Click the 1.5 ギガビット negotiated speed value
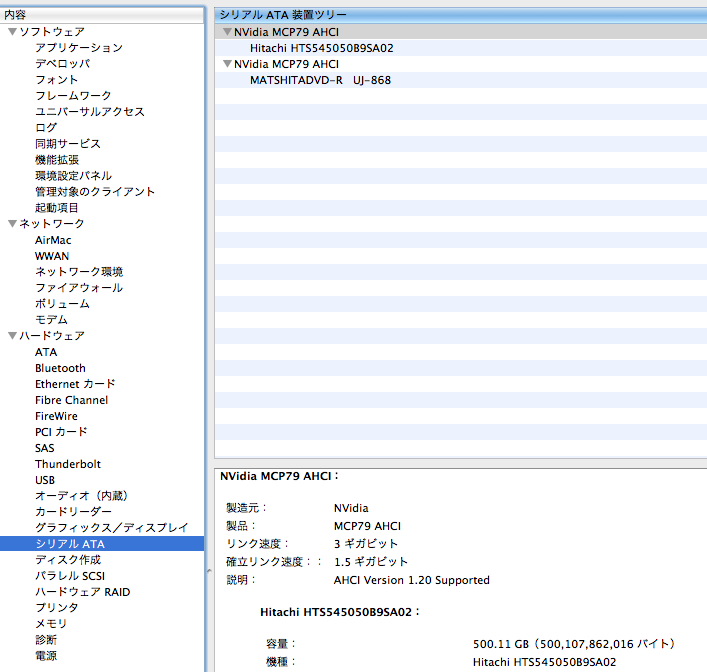 [371, 562]
